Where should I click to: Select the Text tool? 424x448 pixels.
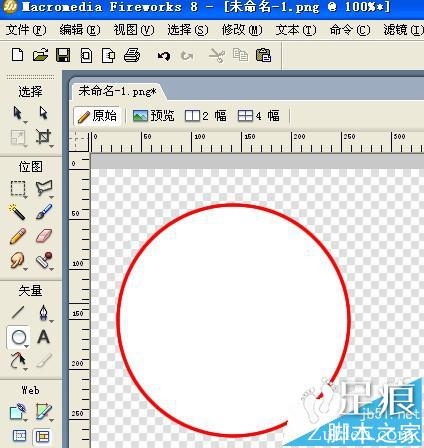[44, 337]
